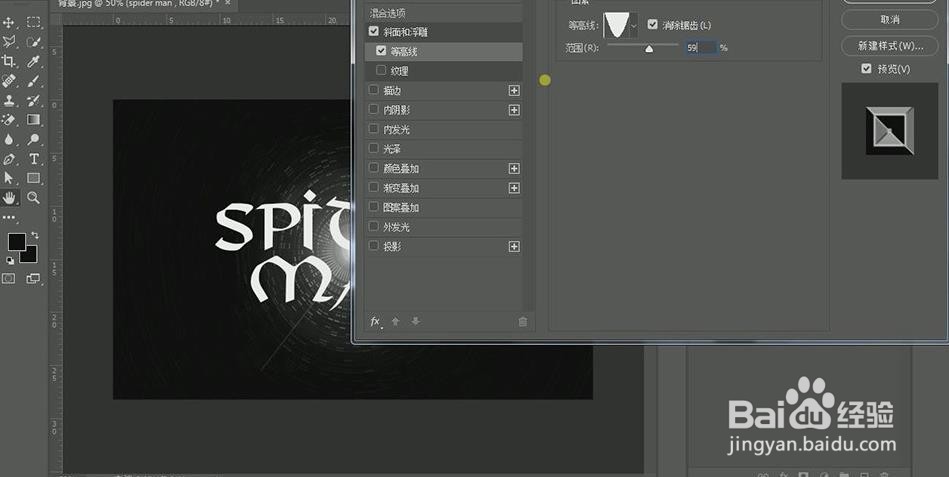Screen dimensions: 949x477
Task: Uncheck the 斜面和浮雕 checkbox
Action: [x=373, y=31]
